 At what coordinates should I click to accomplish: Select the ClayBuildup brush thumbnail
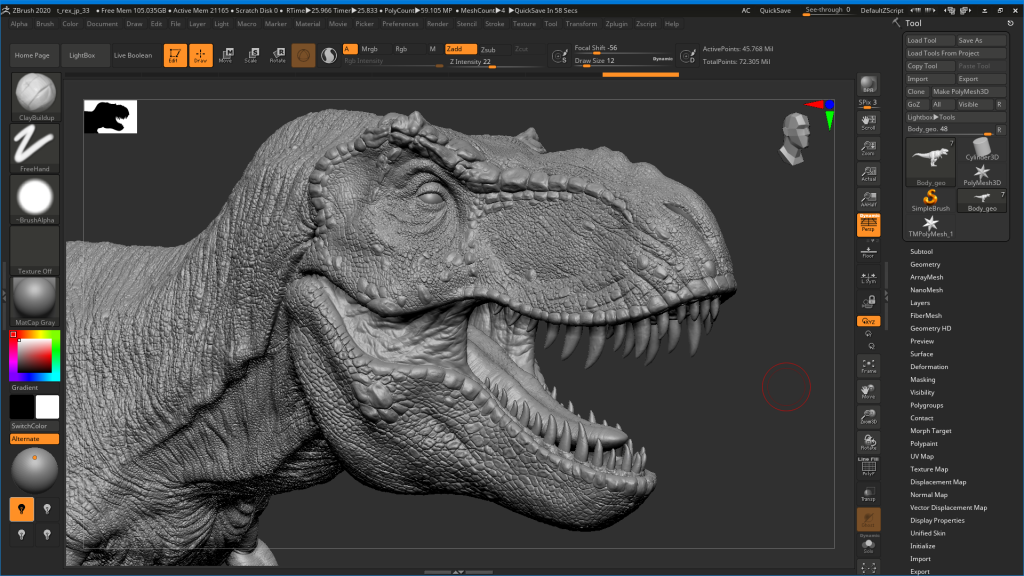coord(35,96)
